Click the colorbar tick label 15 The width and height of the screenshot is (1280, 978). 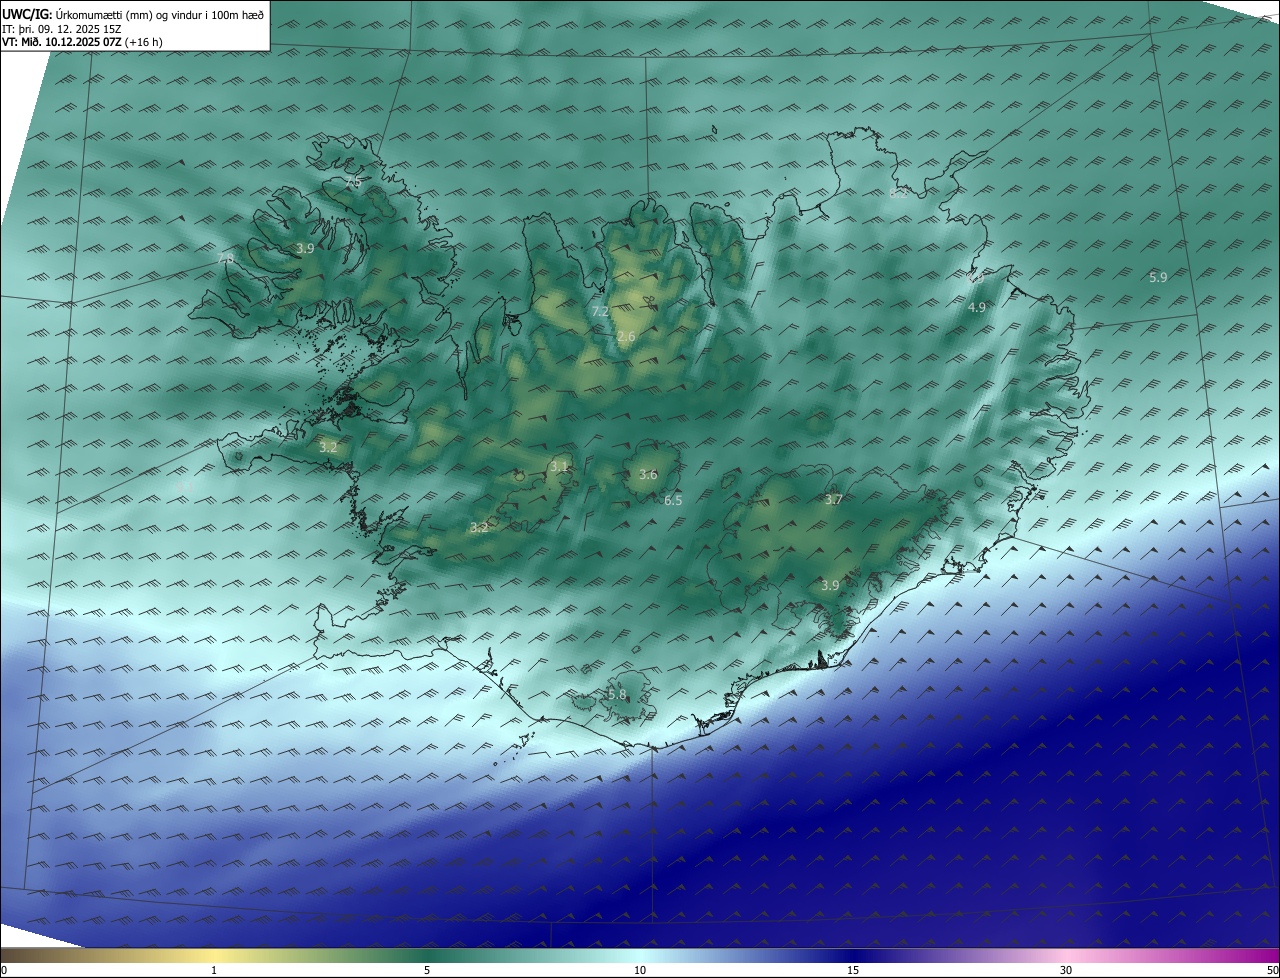coord(853,970)
